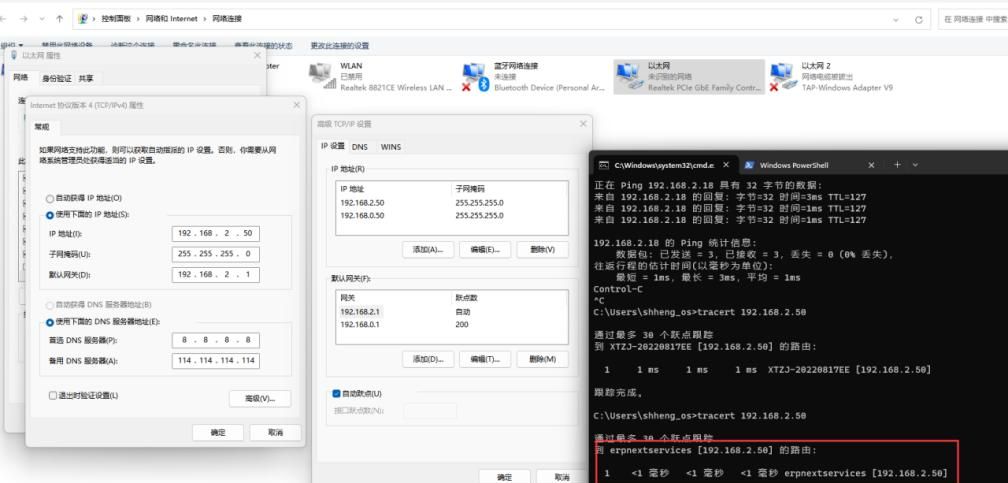Click 网络和 Internet breadcrumb
The width and height of the screenshot is (1008, 483).
click(x=170, y=19)
